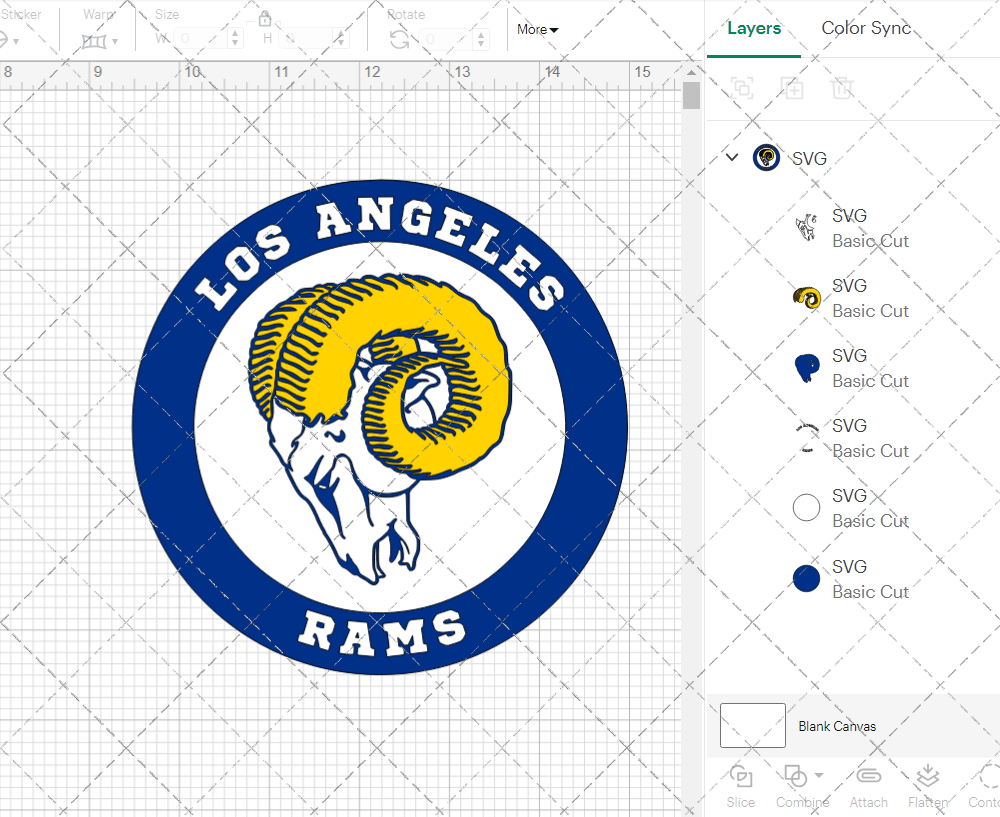The image size is (1000, 817).
Task: Click the width stepper arrows
Action: 235,39
